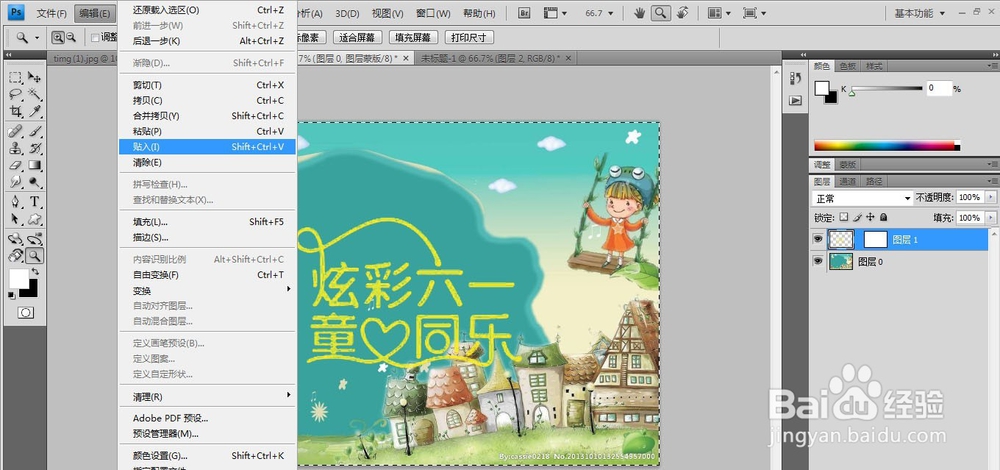Select the Magic Wand tool
Image resolution: width=1000 pixels, height=470 pixels.
(34, 94)
